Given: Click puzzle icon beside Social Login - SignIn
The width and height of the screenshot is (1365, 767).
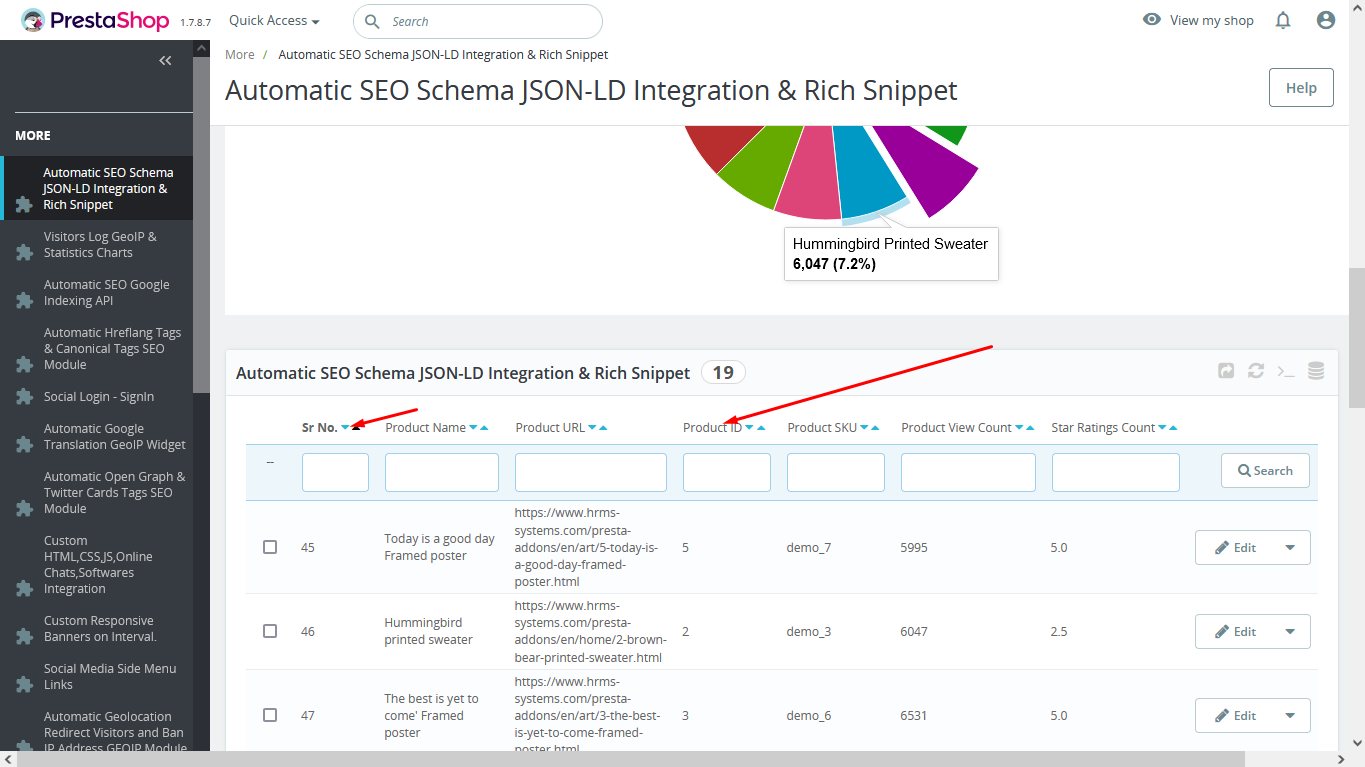Looking at the screenshot, I should 24,396.
